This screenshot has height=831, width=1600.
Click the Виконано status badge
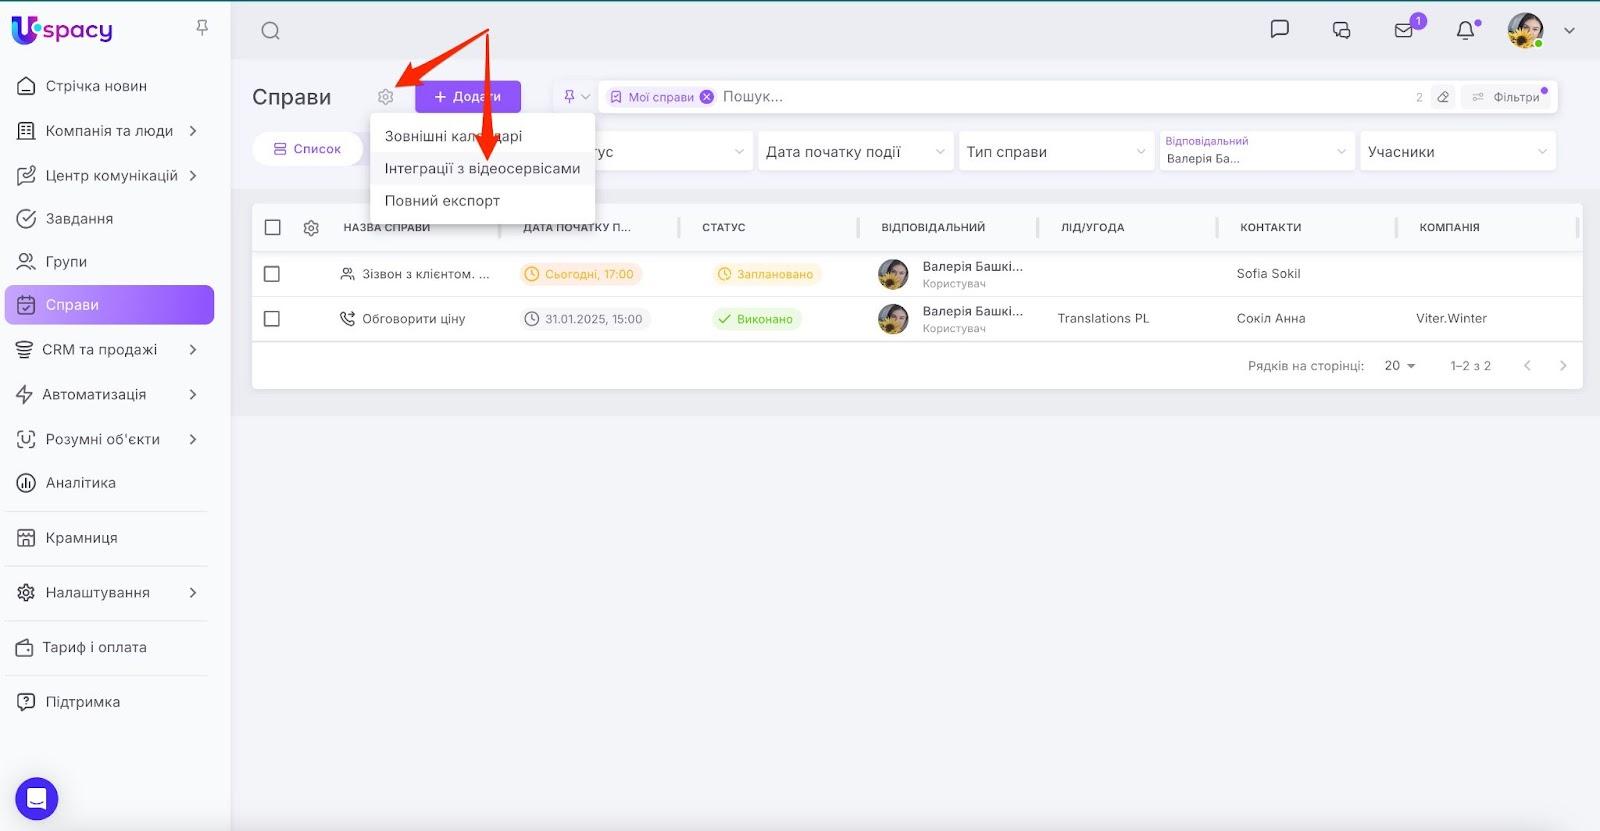(x=756, y=319)
